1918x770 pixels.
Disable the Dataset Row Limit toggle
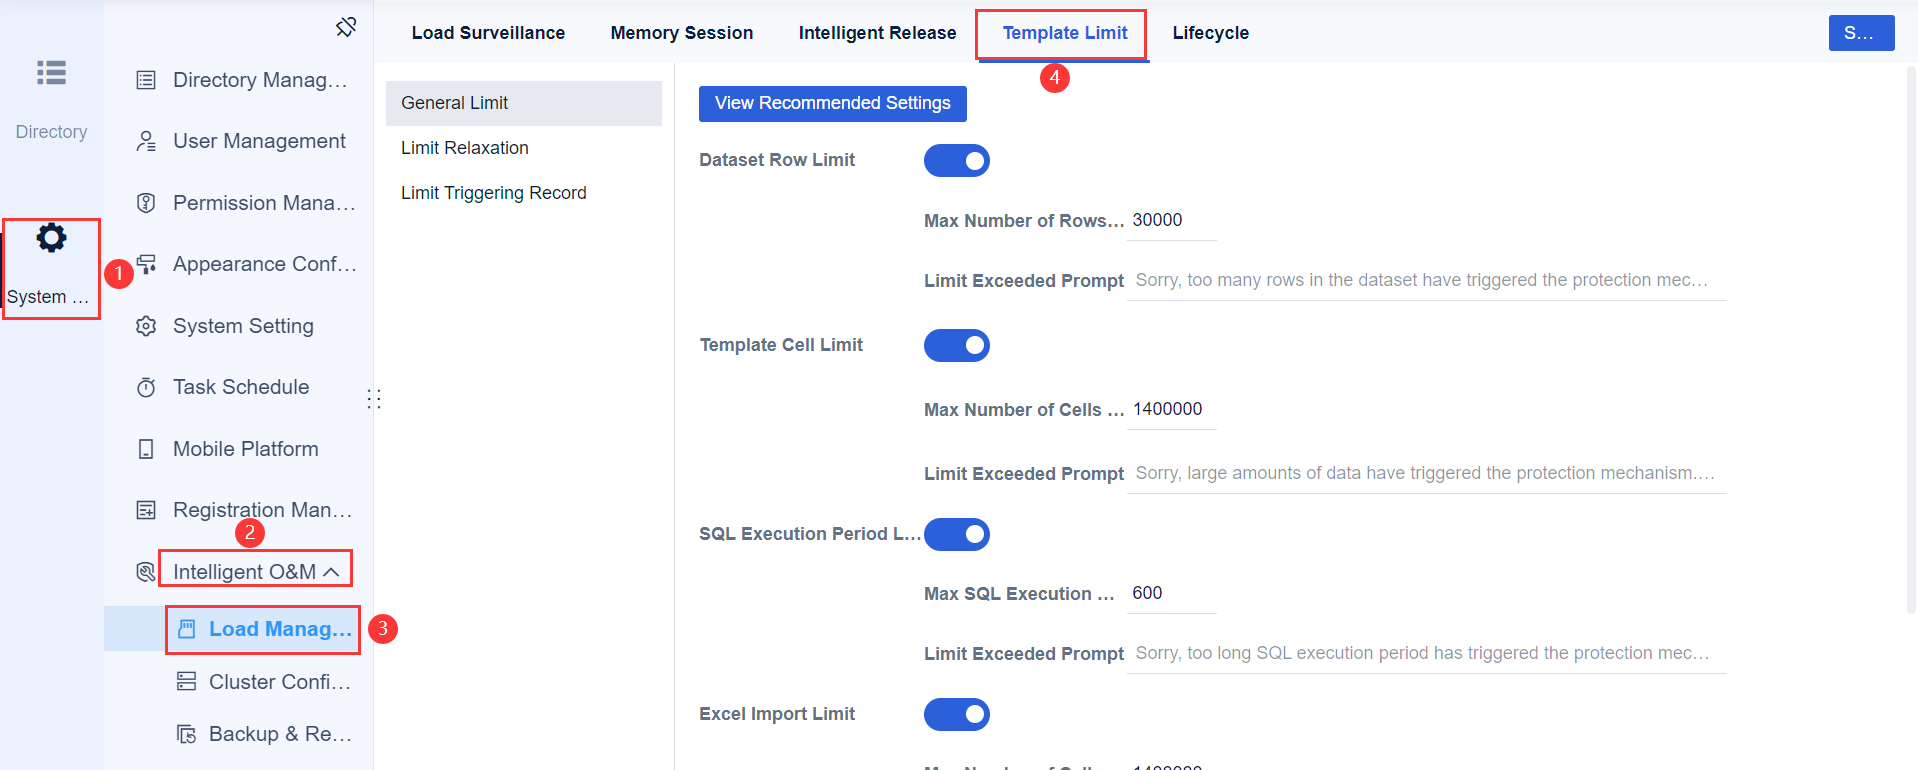point(956,160)
